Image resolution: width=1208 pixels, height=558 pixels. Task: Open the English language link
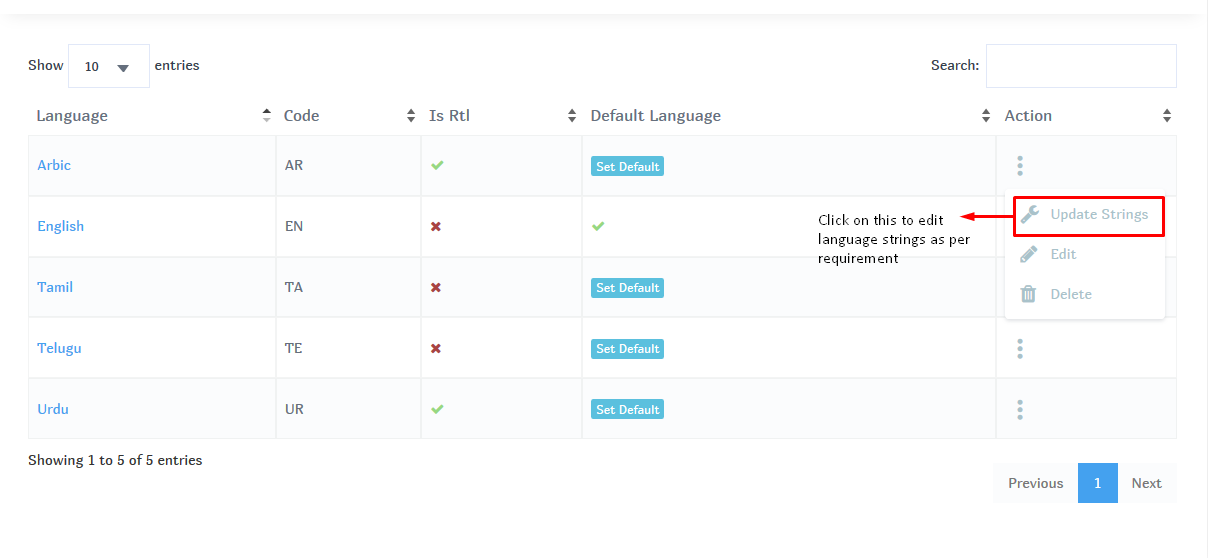click(x=61, y=226)
